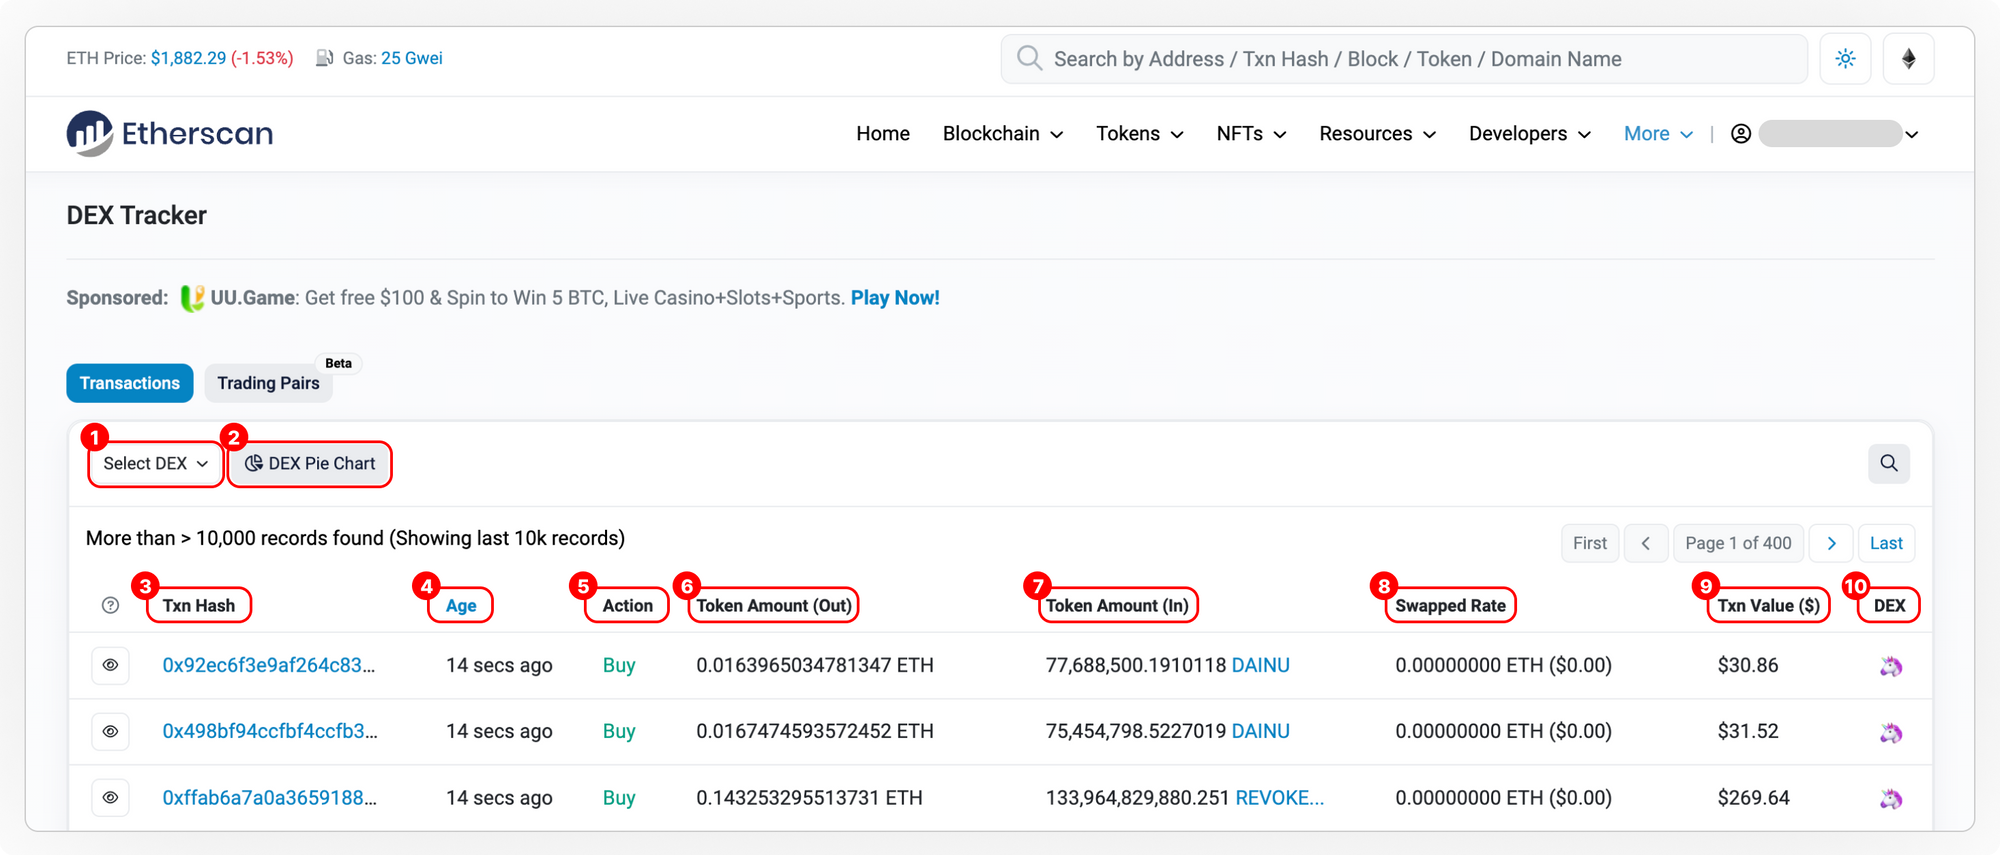Click the Uniswap unicorn icon in first row
2000x855 pixels.
(1890, 666)
